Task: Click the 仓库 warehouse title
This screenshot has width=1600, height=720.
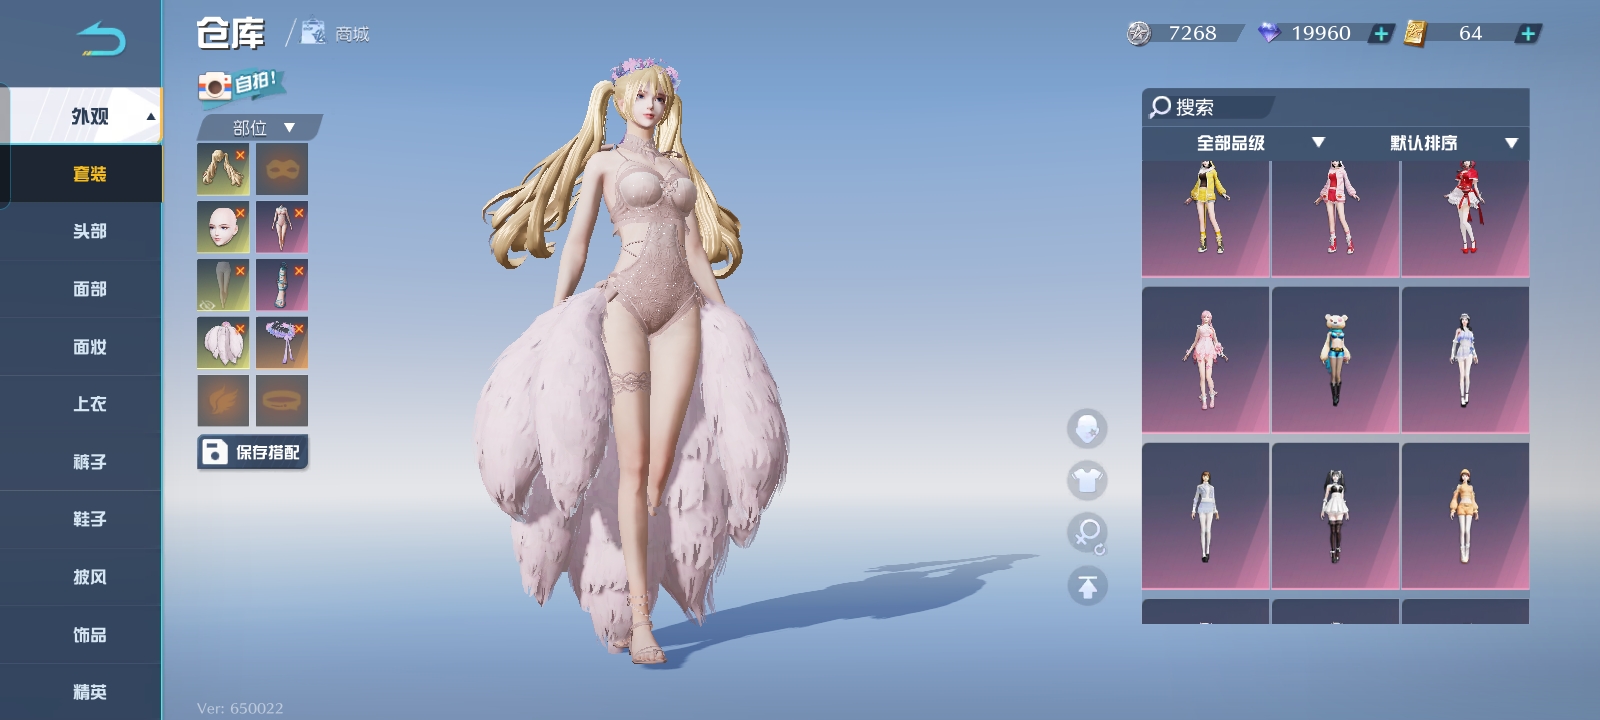Action: [x=231, y=33]
